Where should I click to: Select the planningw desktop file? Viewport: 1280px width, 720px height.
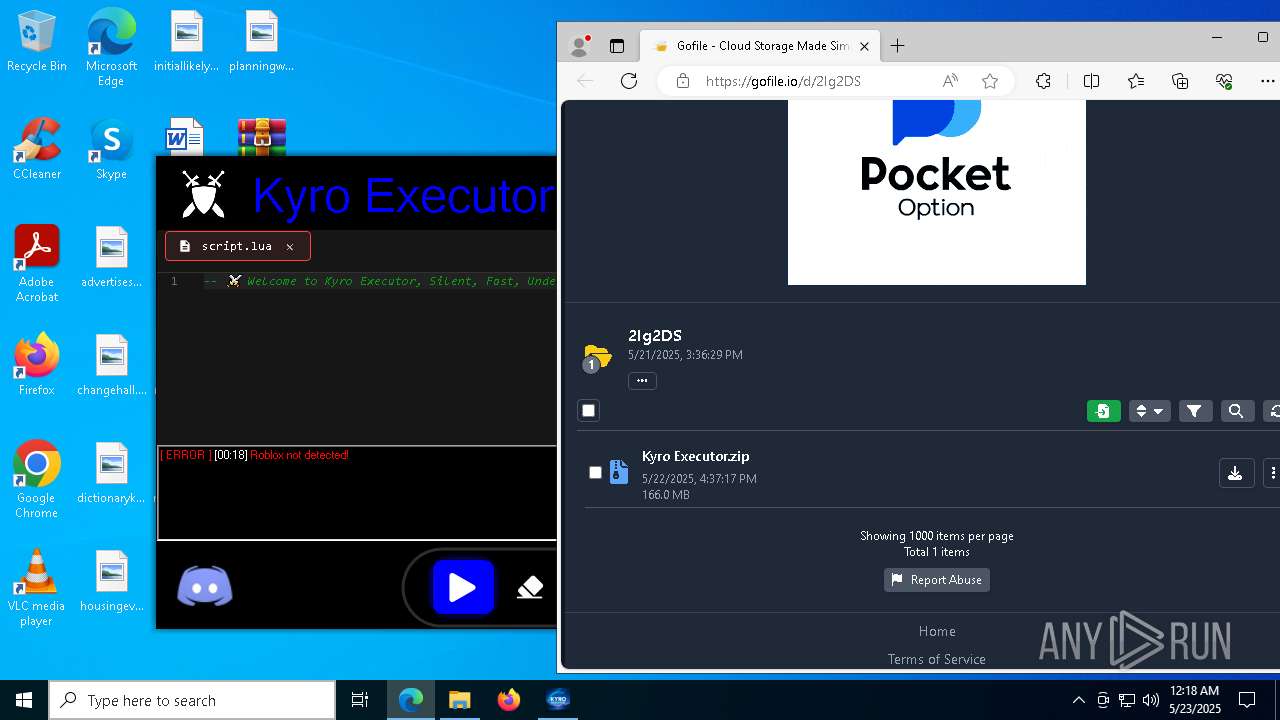click(x=261, y=42)
